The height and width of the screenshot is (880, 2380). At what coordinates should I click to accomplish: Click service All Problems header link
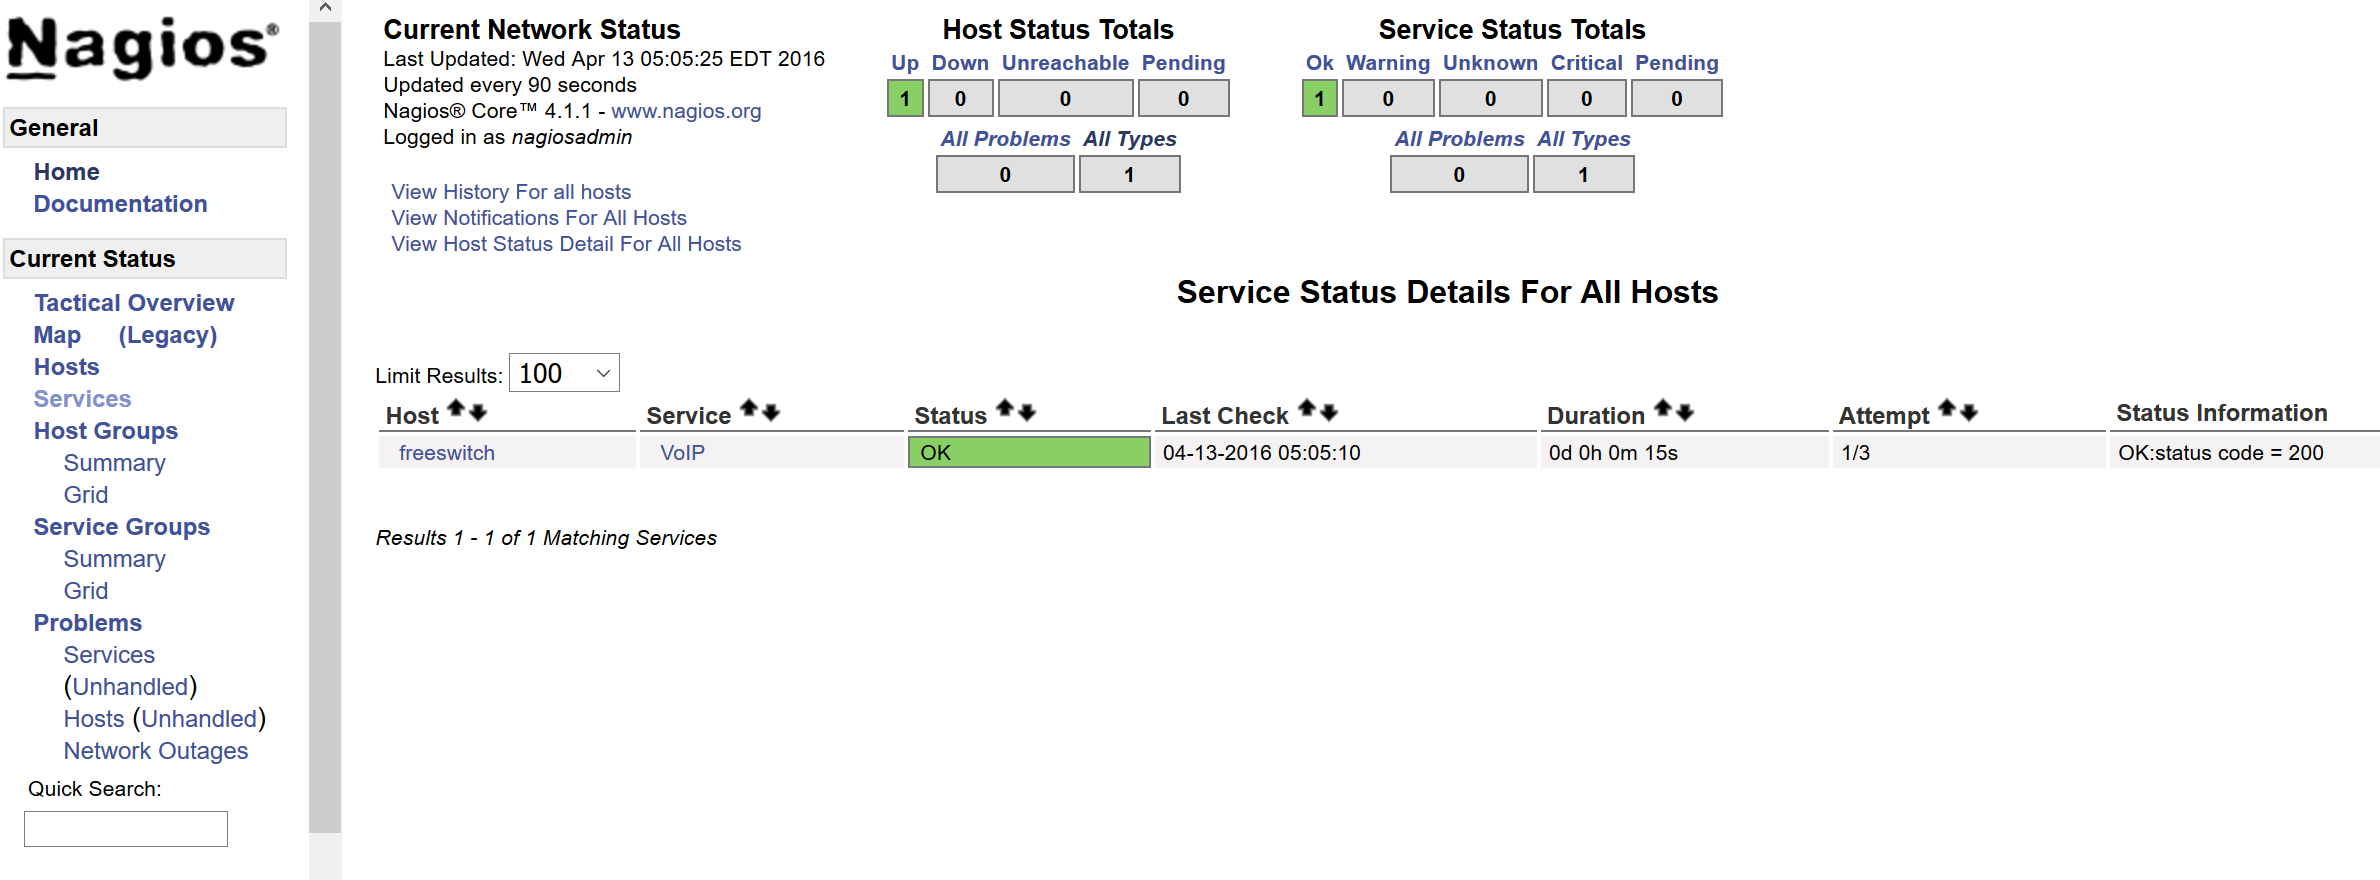coord(1459,139)
